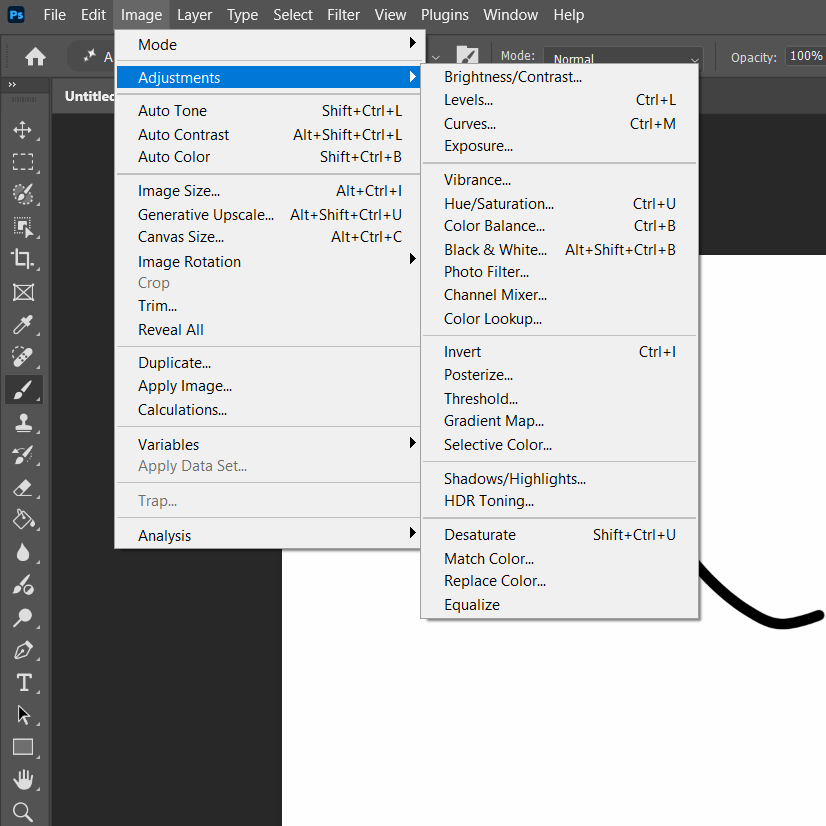
Task: Expand the Image Rotation submenu
Action: [x=268, y=261]
